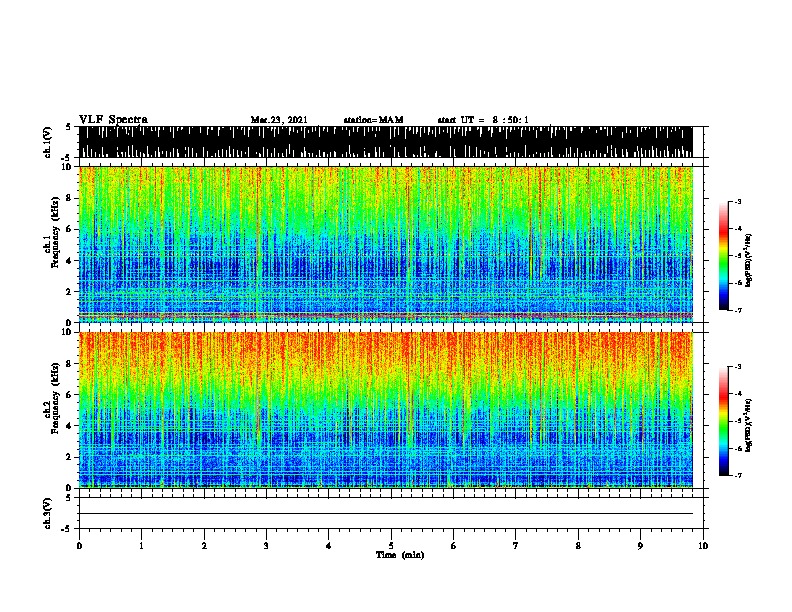The height and width of the screenshot is (612, 792).
Task: Click the 'ch.1(V)' waveform axis label
Action: tap(48, 142)
